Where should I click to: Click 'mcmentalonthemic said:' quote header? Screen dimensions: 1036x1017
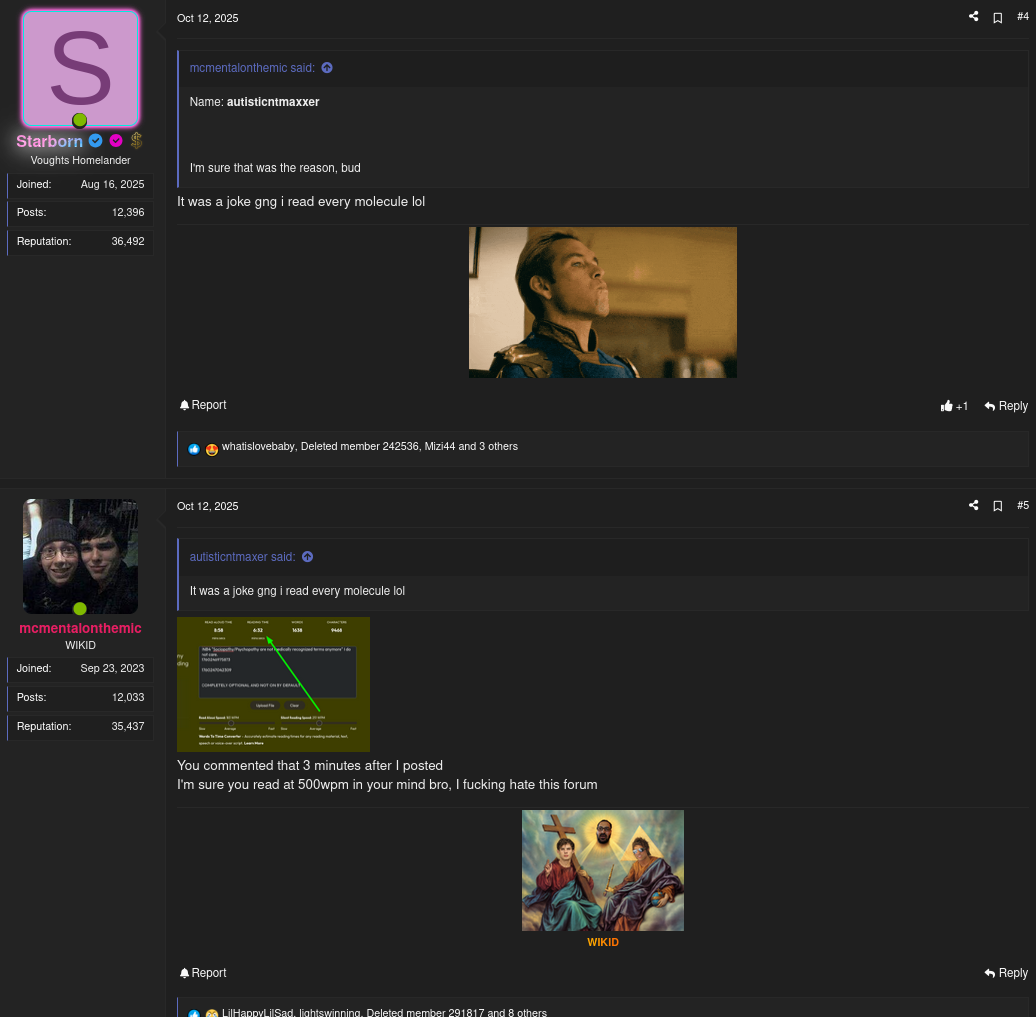tap(252, 67)
